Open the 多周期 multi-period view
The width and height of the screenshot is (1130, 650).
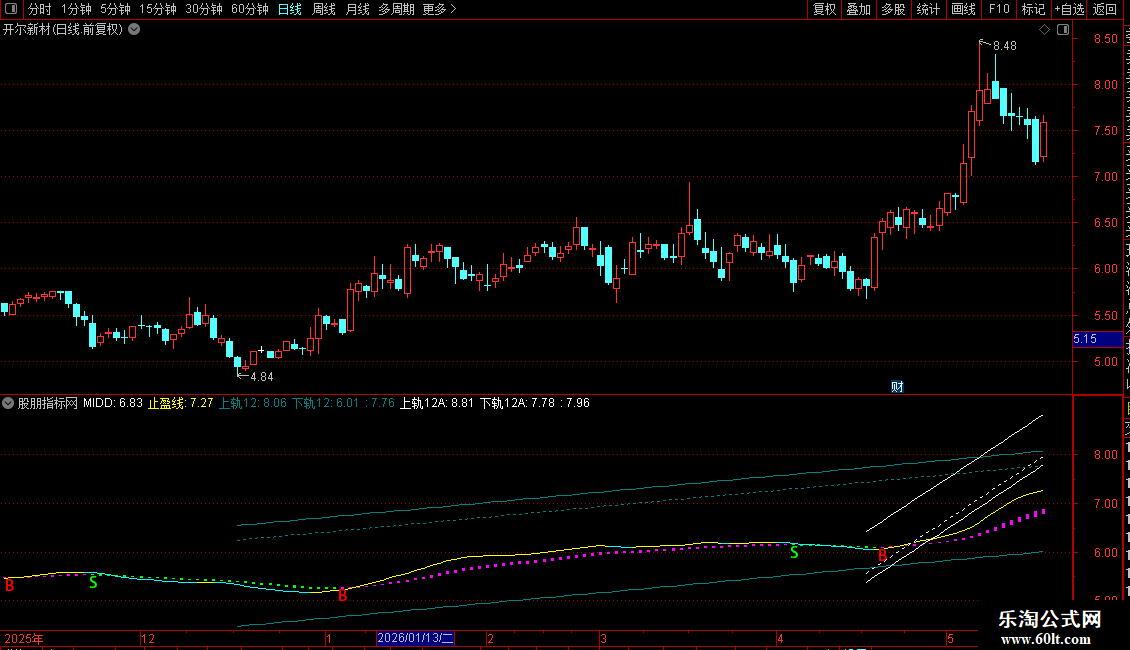(x=396, y=9)
